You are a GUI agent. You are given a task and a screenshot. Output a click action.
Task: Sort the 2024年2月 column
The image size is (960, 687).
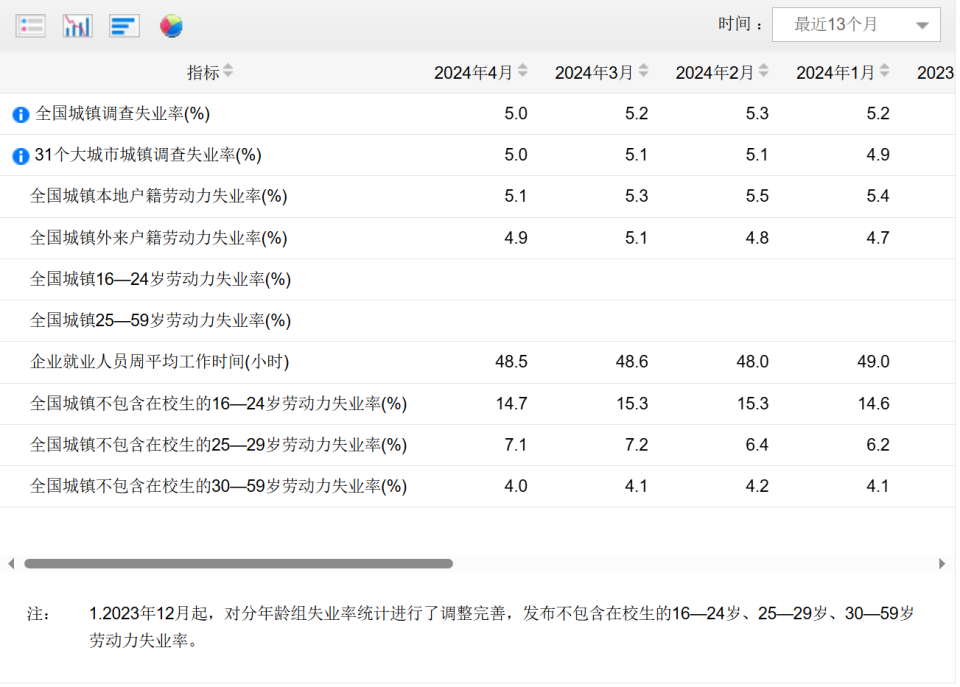click(x=763, y=71)
